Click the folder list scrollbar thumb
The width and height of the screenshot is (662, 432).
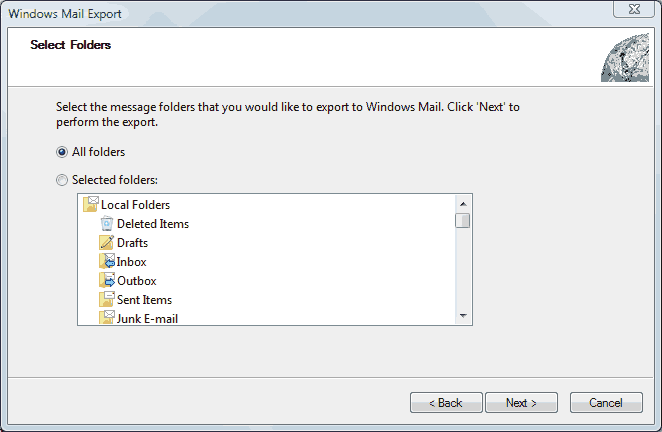tap(463, 220)
